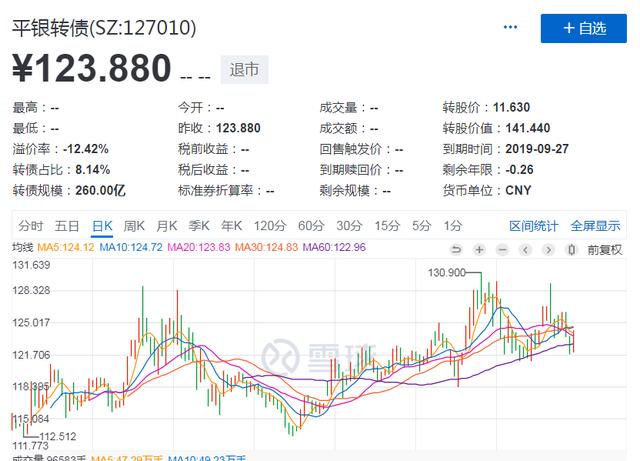The width and height of the screenshot is (640, 461).
Task: Click the 121.706 y-axis price label
Action: [x=31, y=355]
